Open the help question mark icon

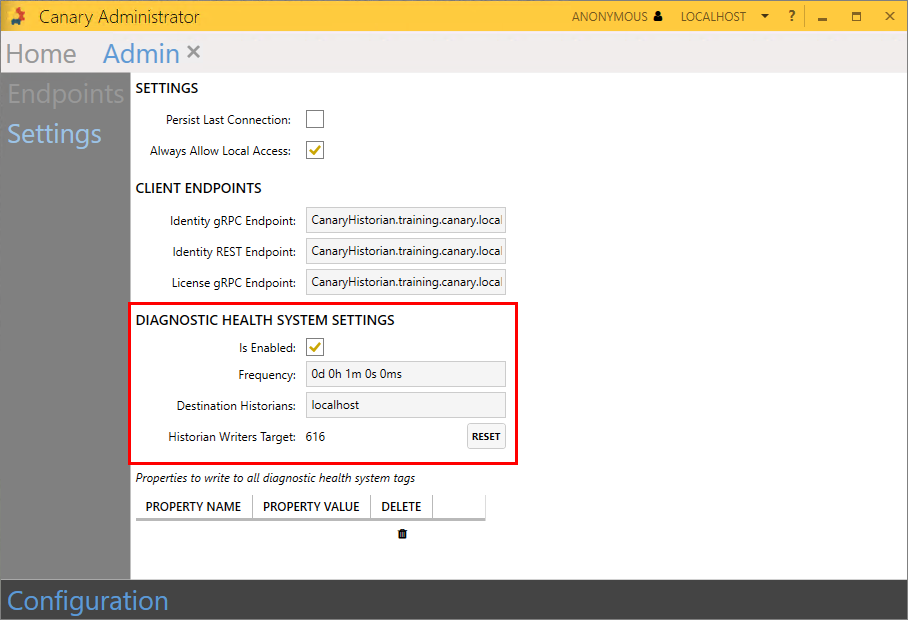pyautogui.click(x=791, y=16)
